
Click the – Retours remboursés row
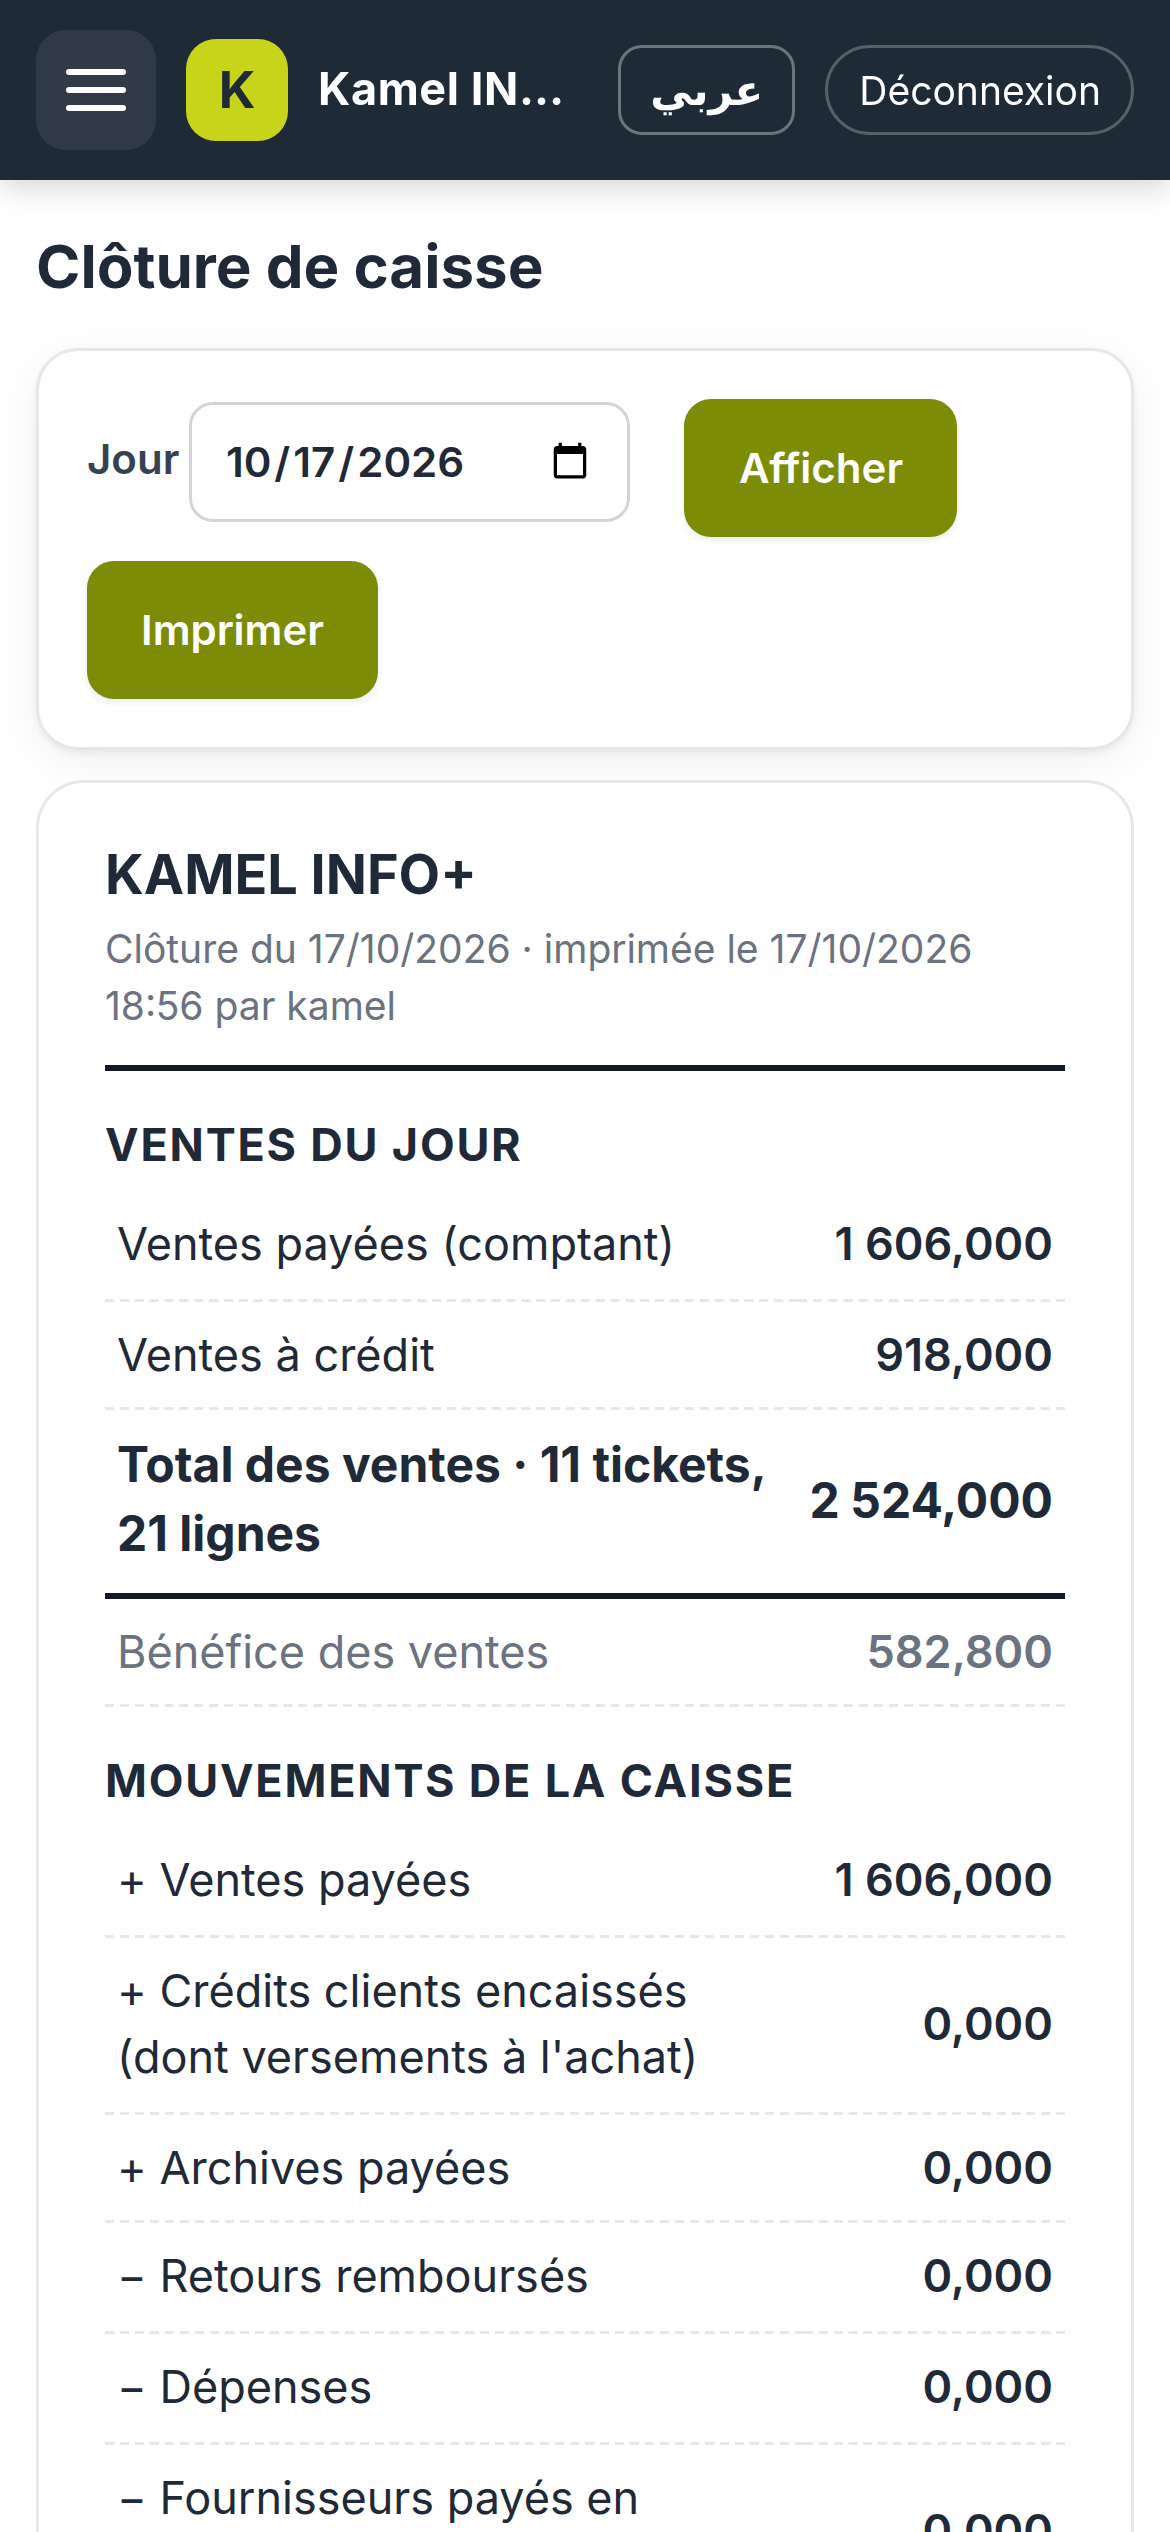[585, 2277]
